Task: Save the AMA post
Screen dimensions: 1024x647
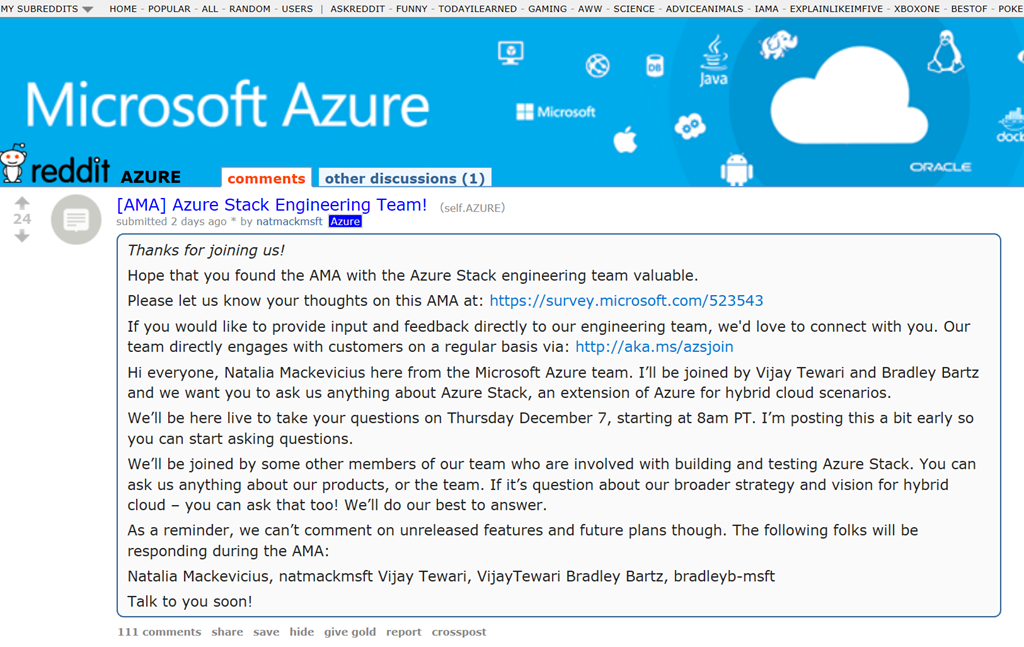Action: pyautogui.click(x=266, y=632)
